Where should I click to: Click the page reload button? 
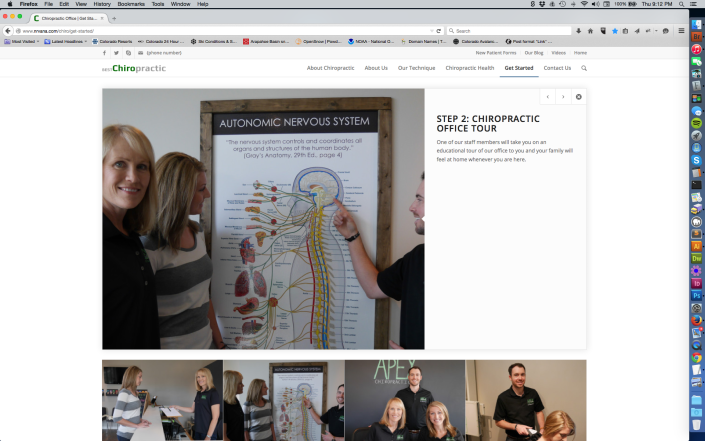coord(439,31)
